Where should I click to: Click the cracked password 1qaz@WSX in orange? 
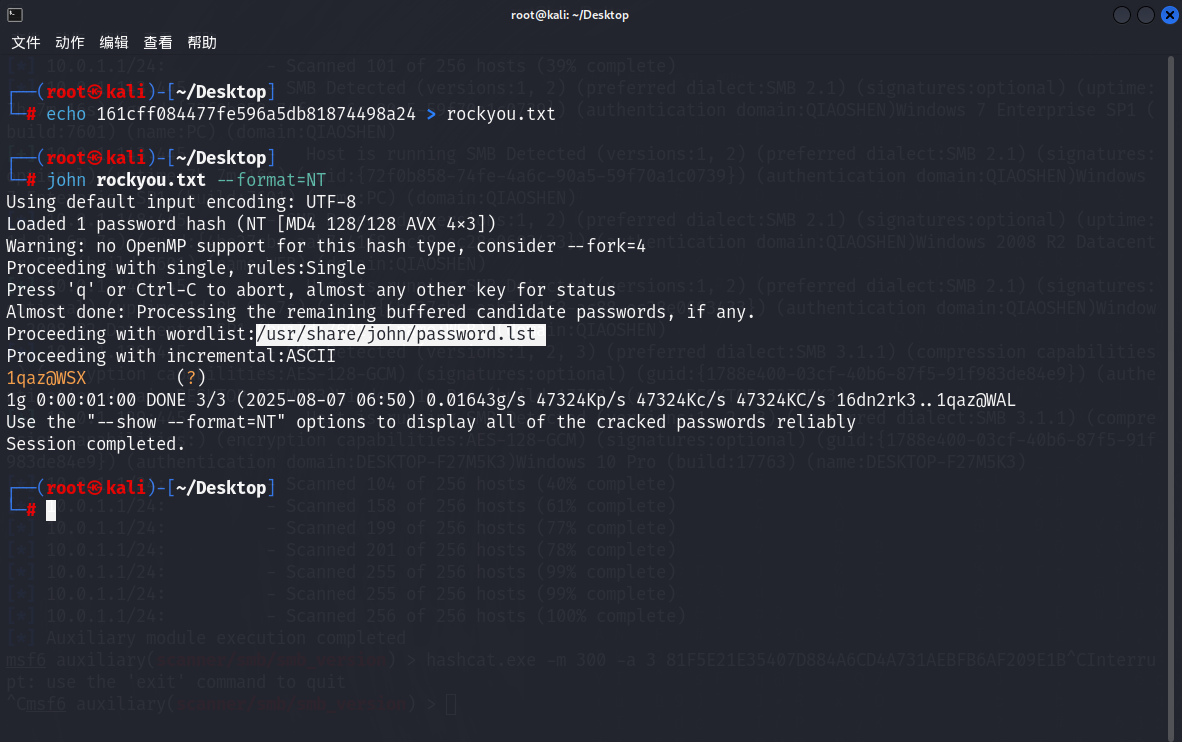coord(46,378)
